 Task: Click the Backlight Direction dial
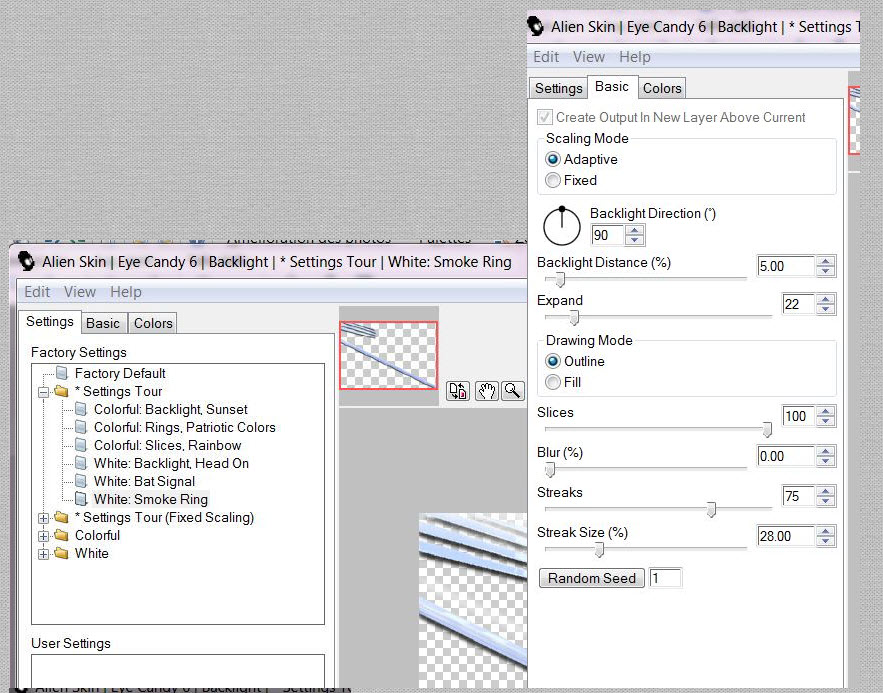(x=561, y=226)
